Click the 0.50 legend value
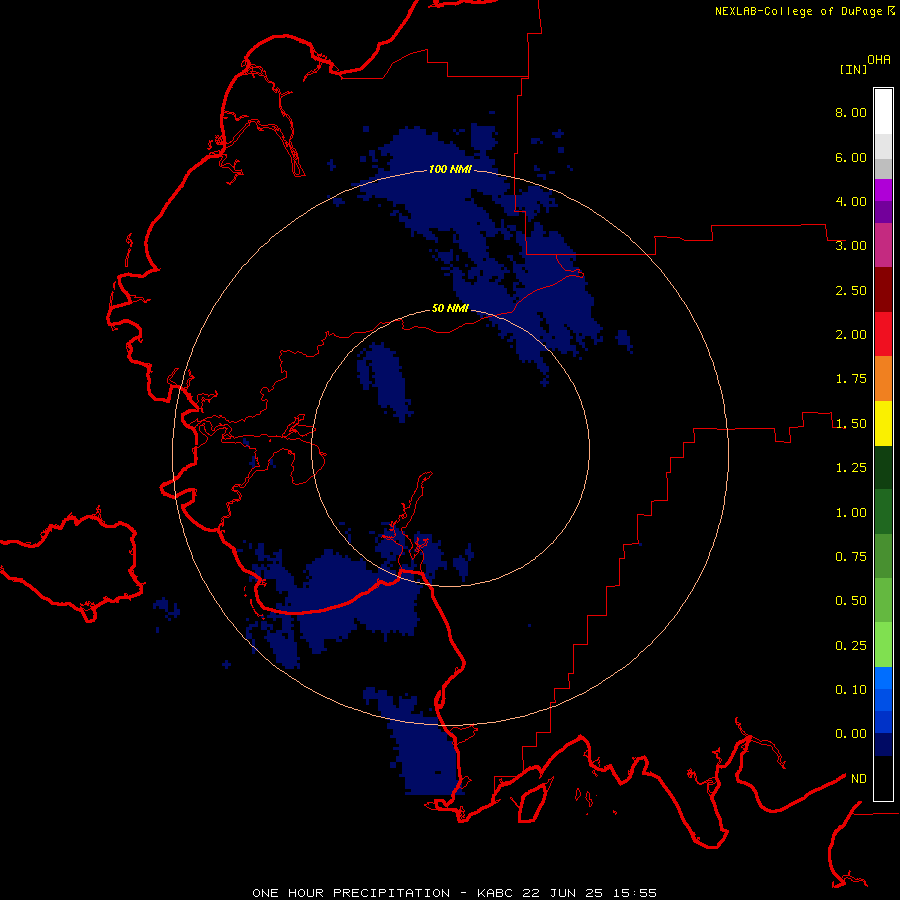The width and height of the screenshot is (900, 900). point(851,601)
